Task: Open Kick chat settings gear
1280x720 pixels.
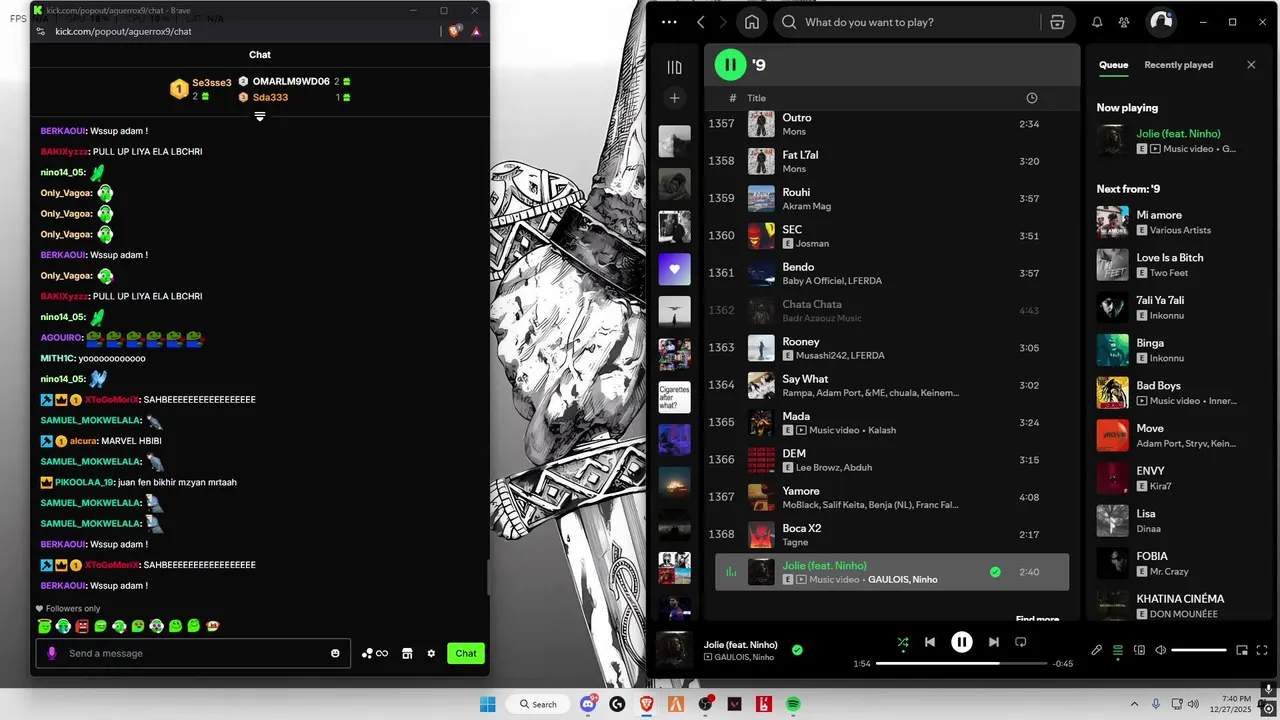Action: pyautogui.click(x=431, y=653)
